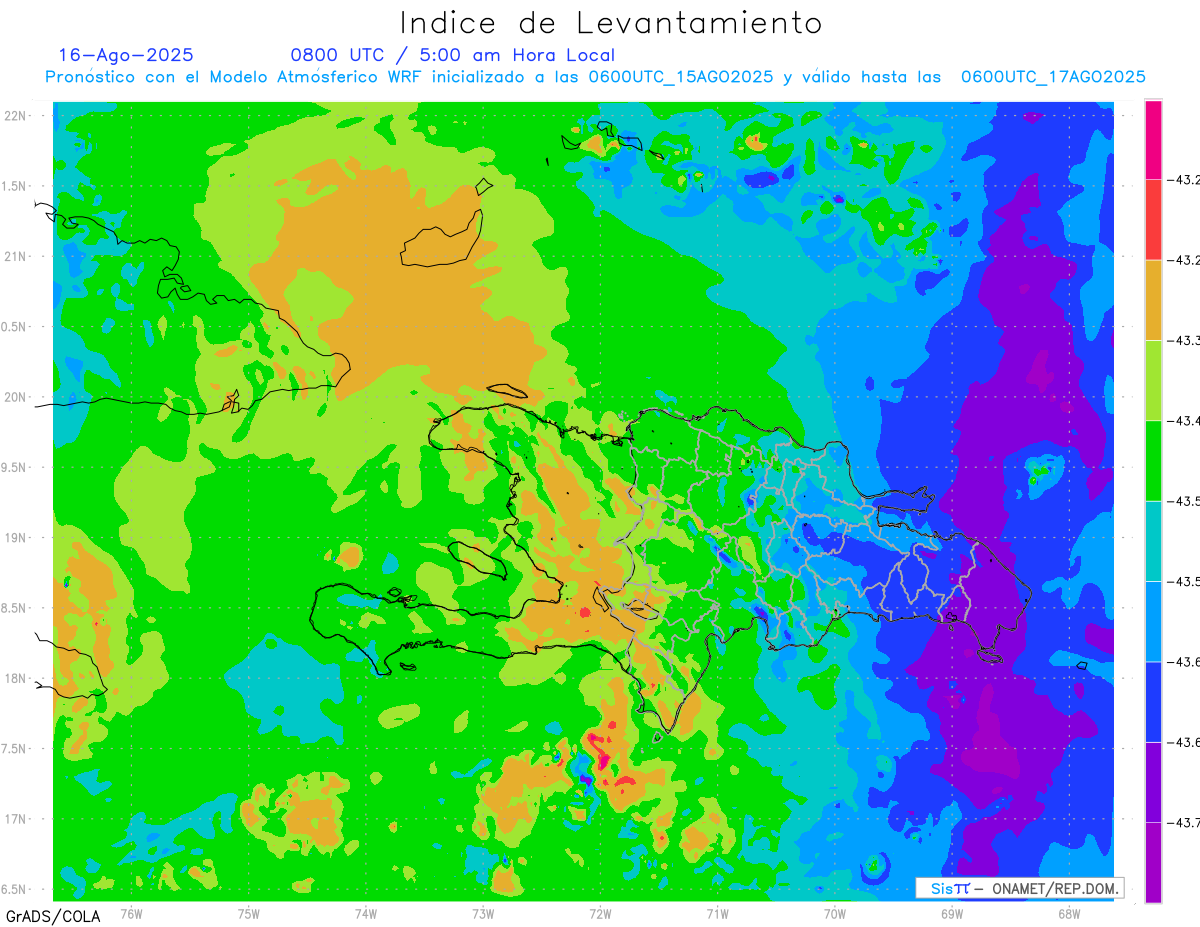Screen dimensions: 1200x927
Task: Click the '22N' latitude label
Action: [x=15, y=116]
